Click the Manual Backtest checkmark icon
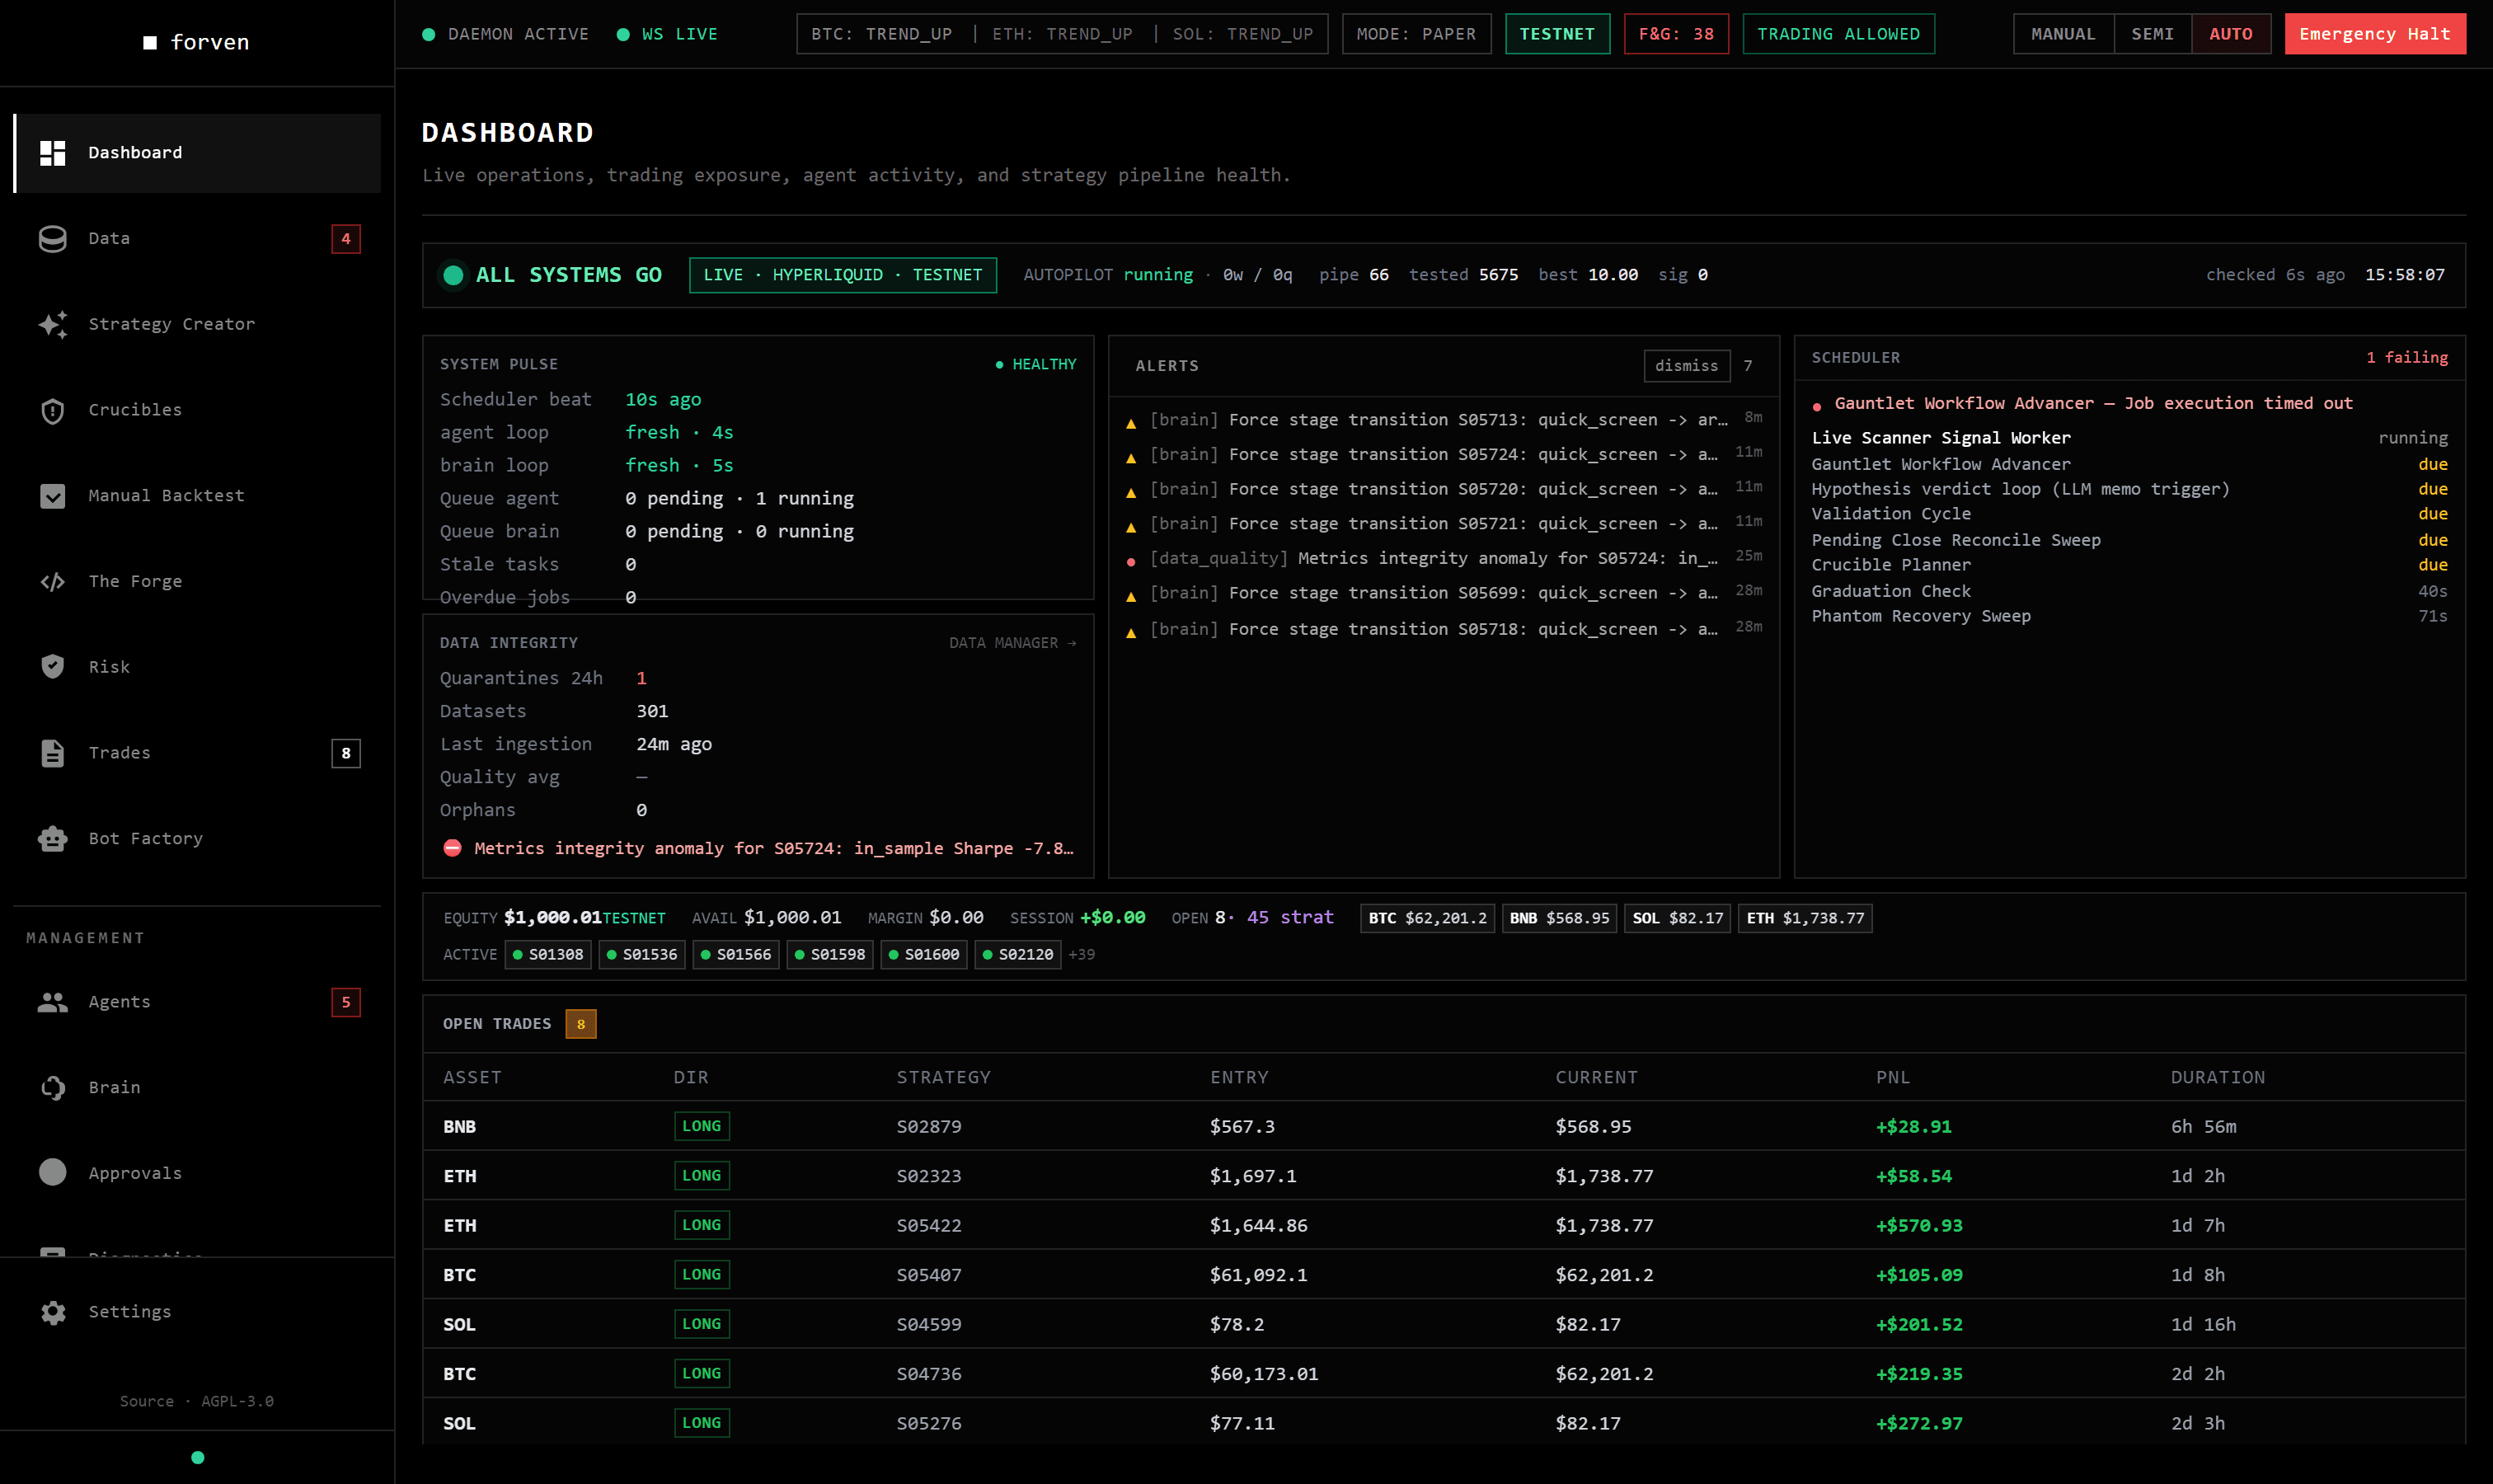 tap(52, 496)
